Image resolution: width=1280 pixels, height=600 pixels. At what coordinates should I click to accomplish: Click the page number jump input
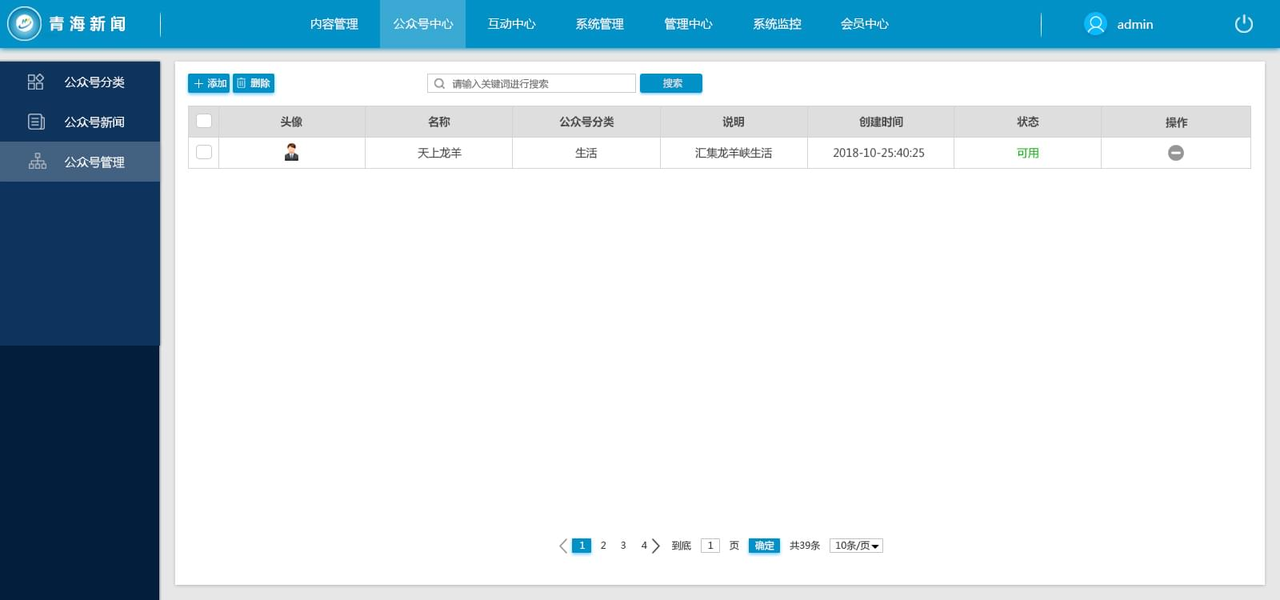(710, 546)
